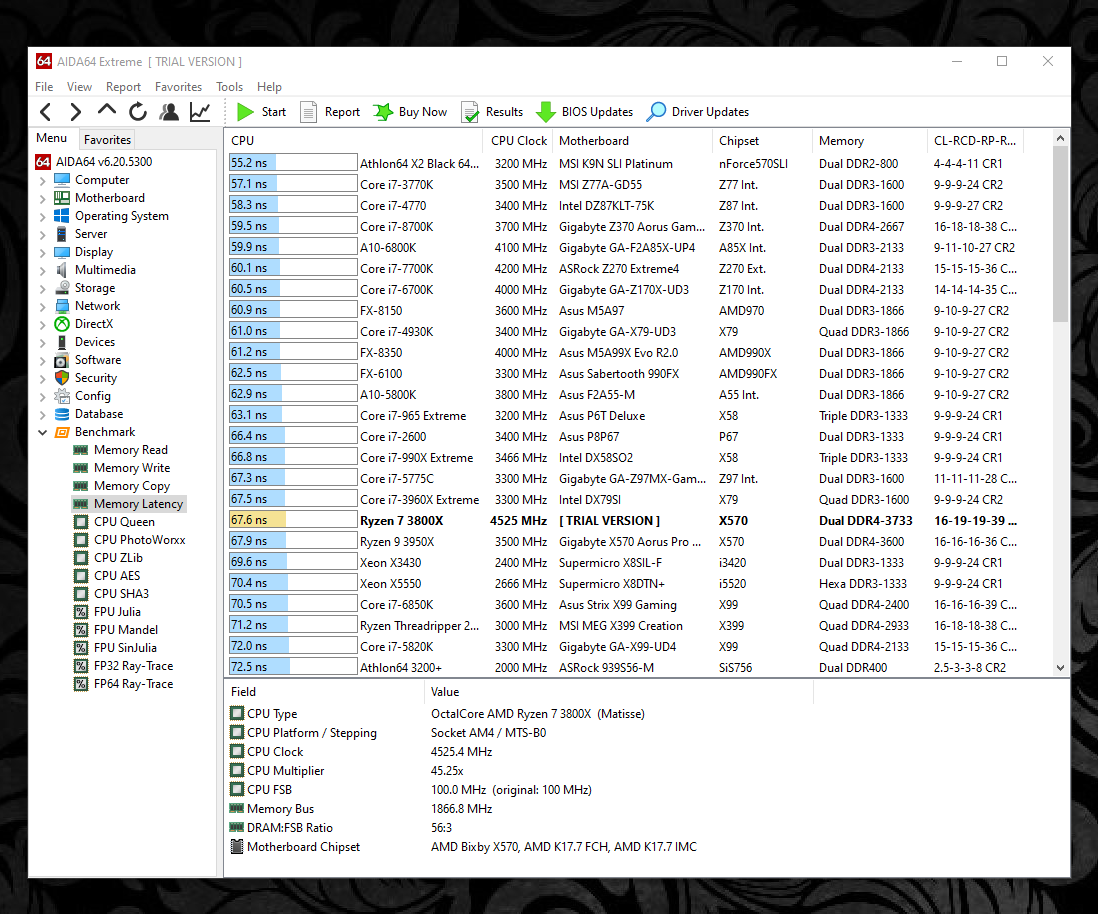Click the BIOS Updates button label
Image resolution: width=1098 pixels, height=914 pixels.
tap(597, 112)
